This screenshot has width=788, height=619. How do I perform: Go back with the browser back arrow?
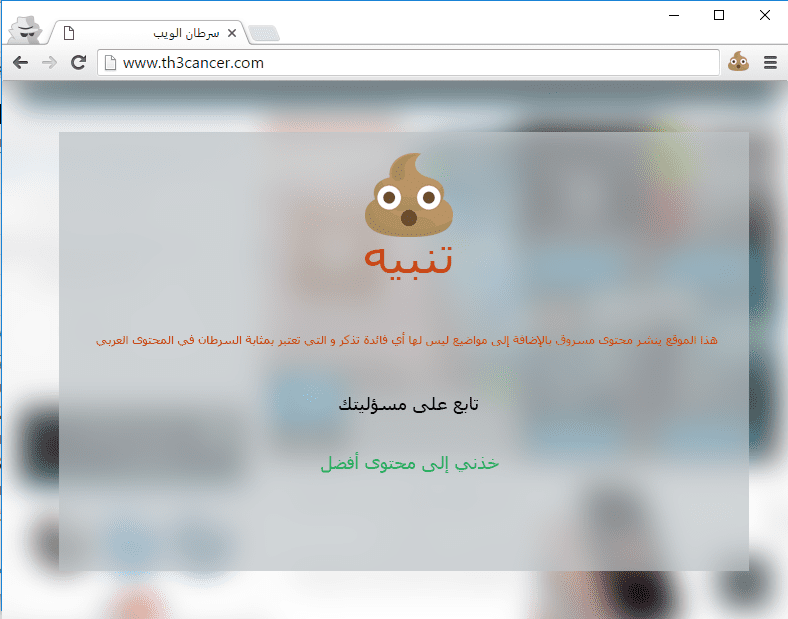(20, 63)
